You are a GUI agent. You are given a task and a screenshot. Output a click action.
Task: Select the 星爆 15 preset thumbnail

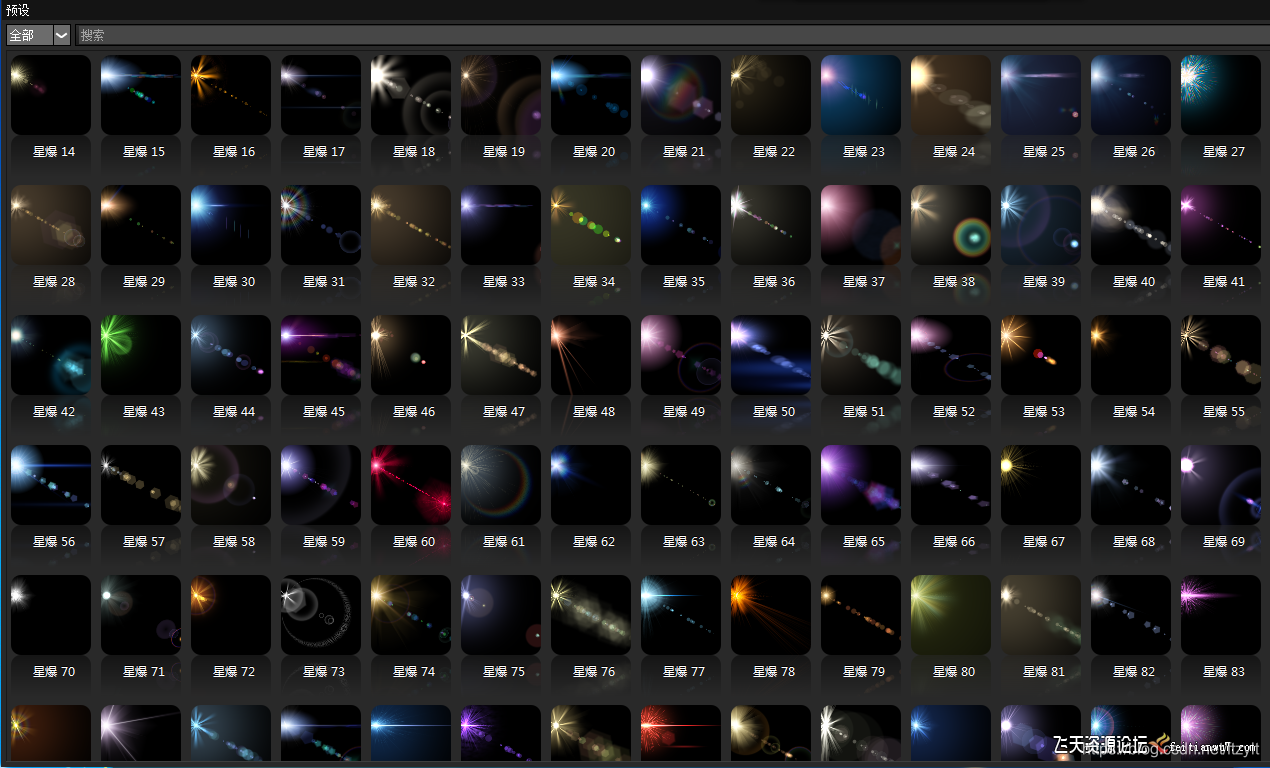coord(141,95)
